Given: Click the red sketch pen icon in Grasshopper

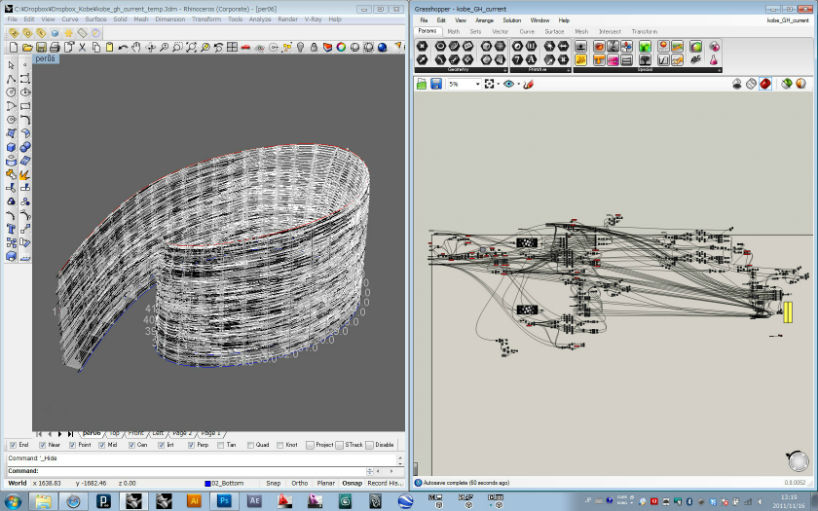Looking at the screenshot, I should tap(528, 85).
